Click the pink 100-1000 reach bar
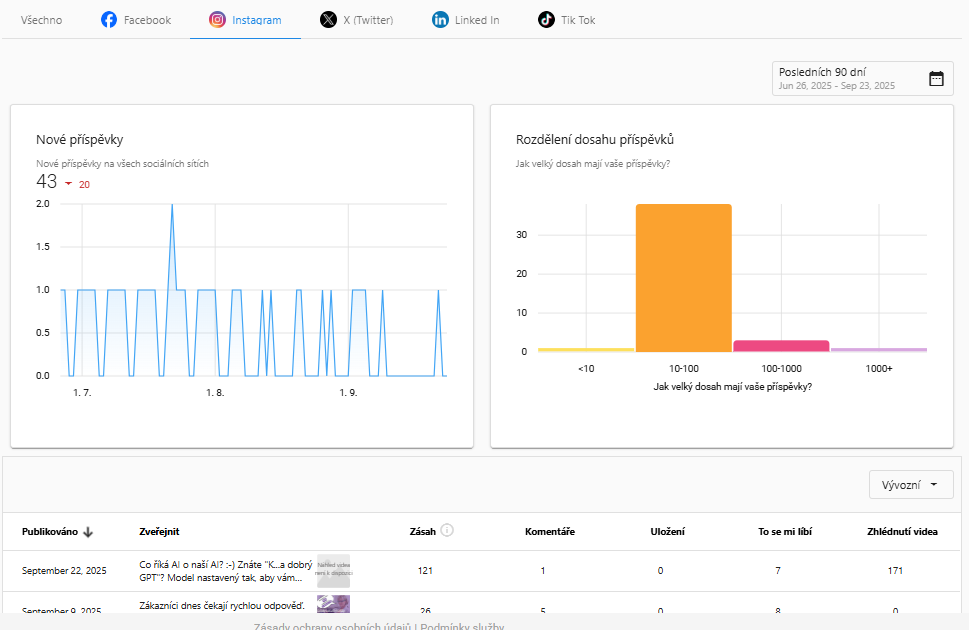The width and height of the screenshot is (969, 630). click(x=781, y=346)
